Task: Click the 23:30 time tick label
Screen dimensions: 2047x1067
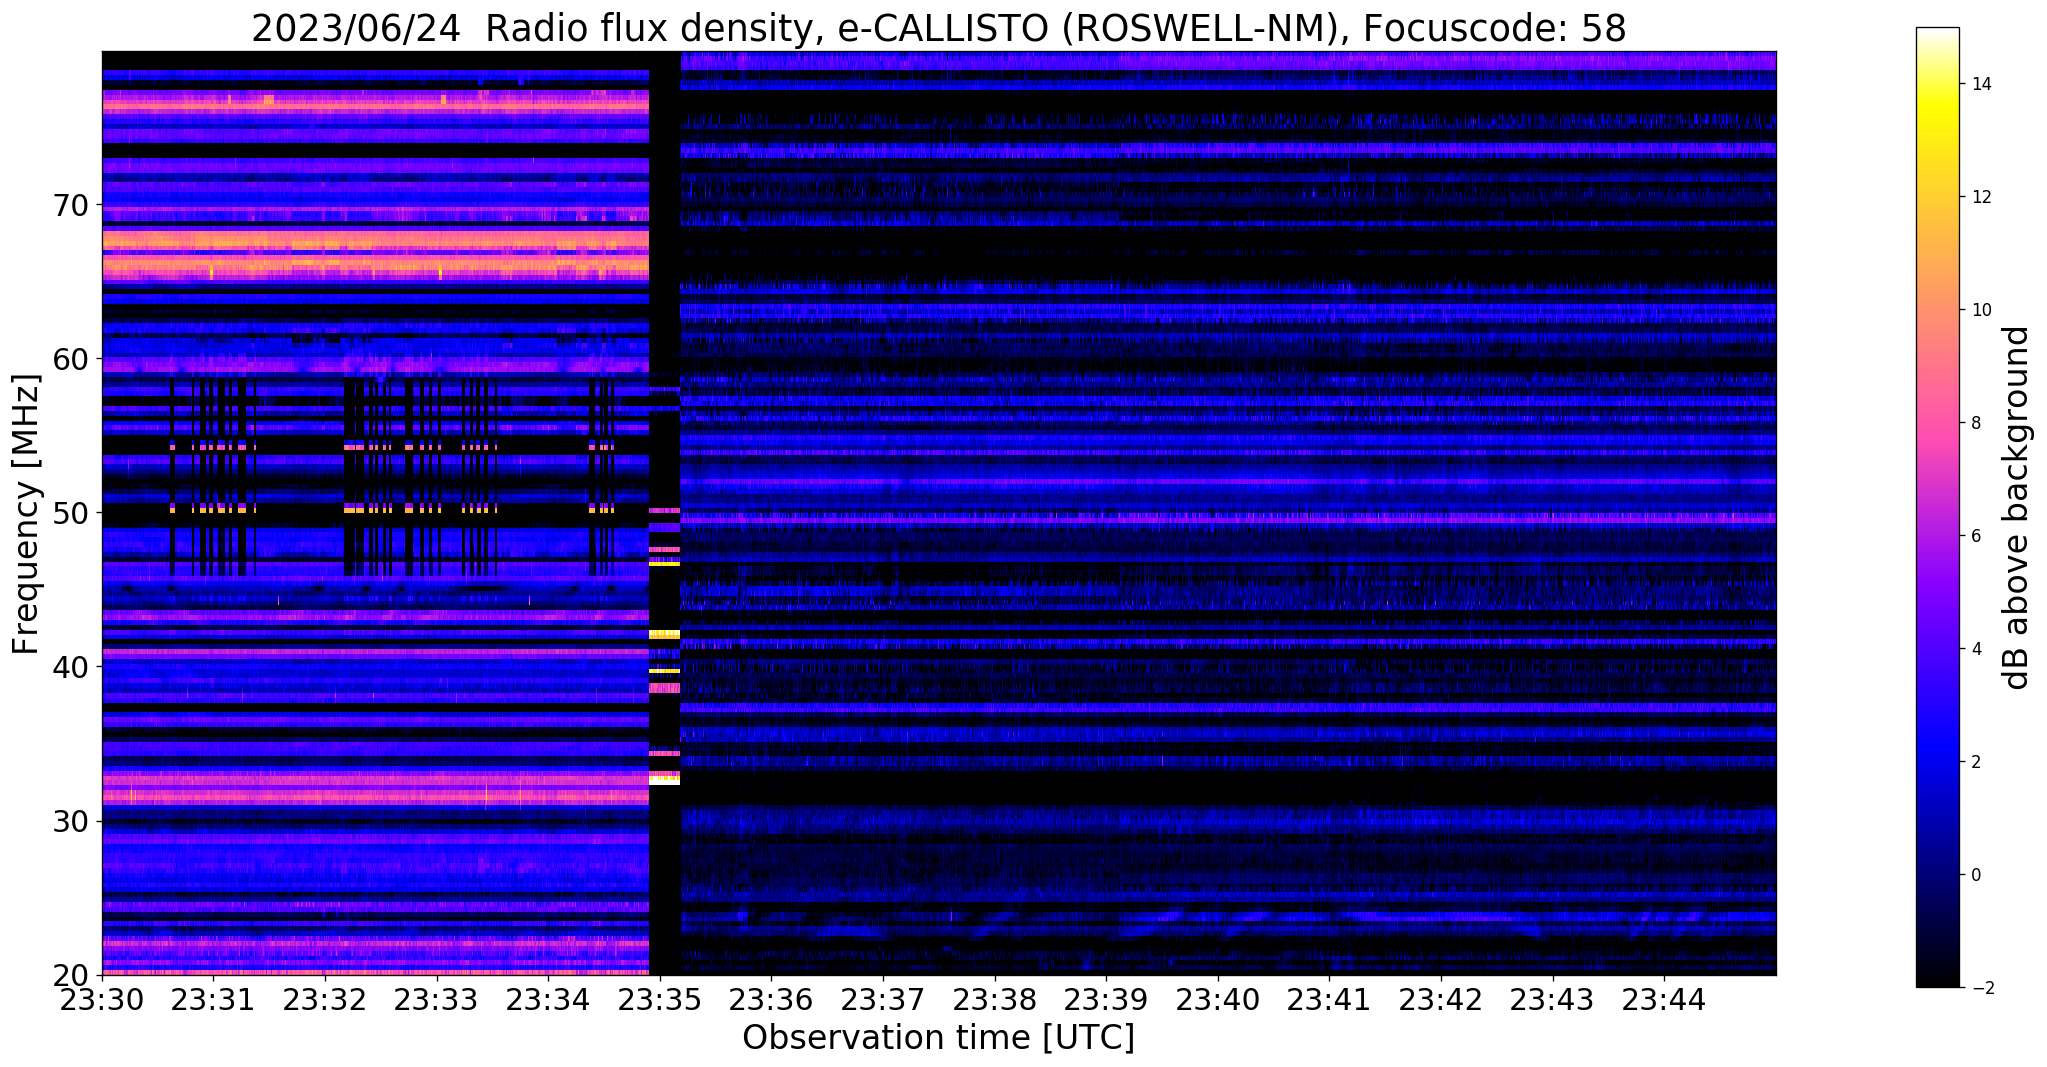Action: 102,999
